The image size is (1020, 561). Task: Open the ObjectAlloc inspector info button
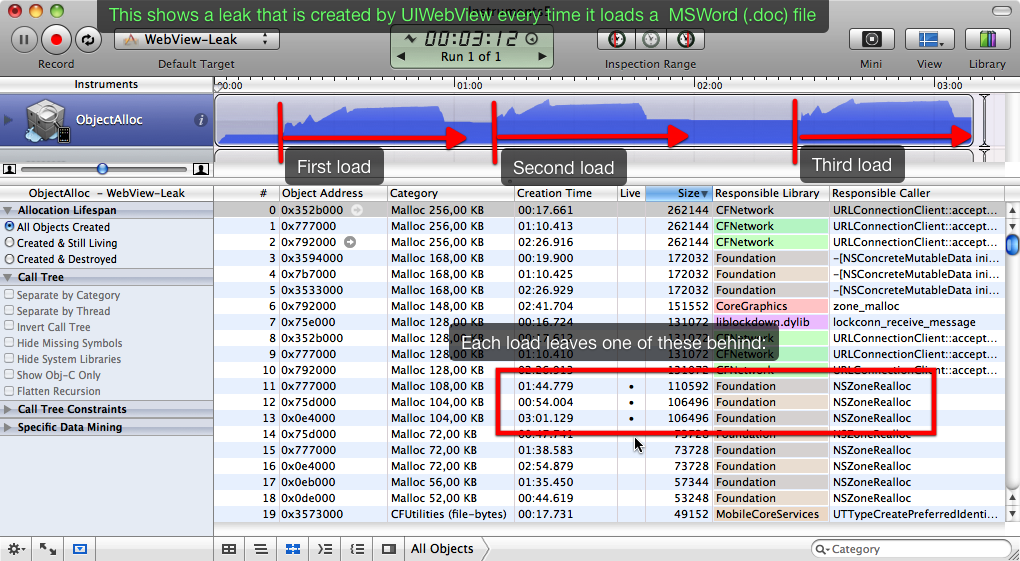(x=201, y=120)
